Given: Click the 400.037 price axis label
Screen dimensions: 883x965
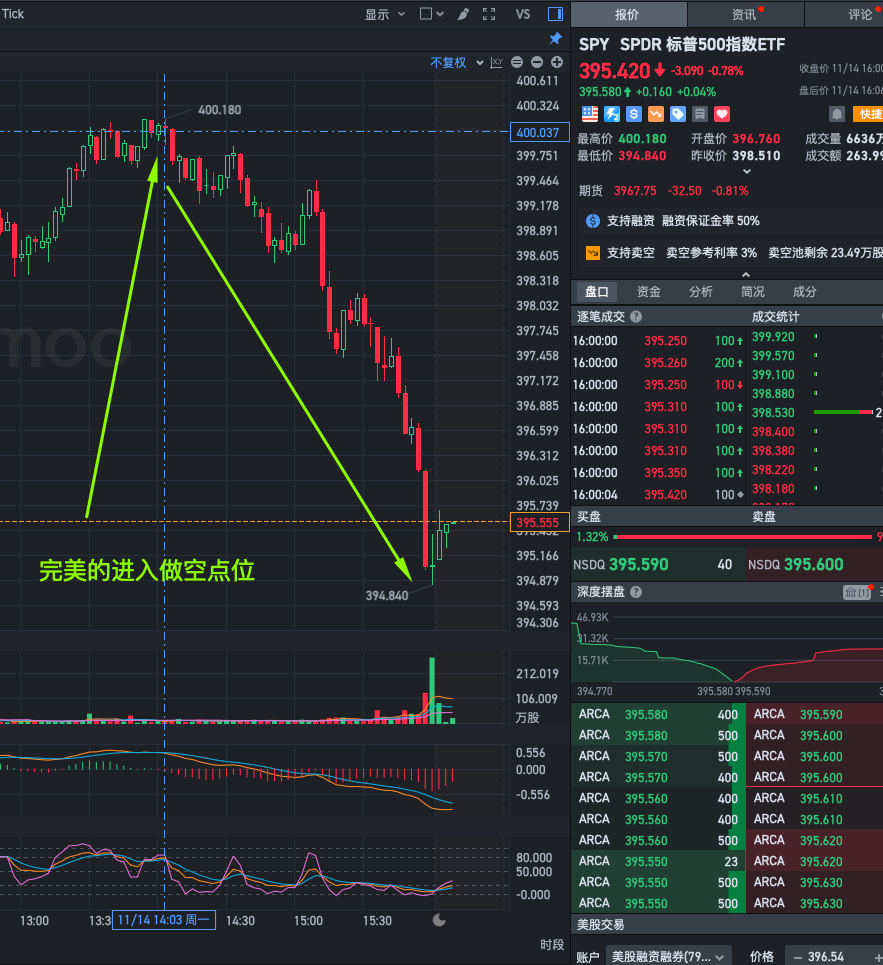Looking at the screenshot, I should coord(538,132).
